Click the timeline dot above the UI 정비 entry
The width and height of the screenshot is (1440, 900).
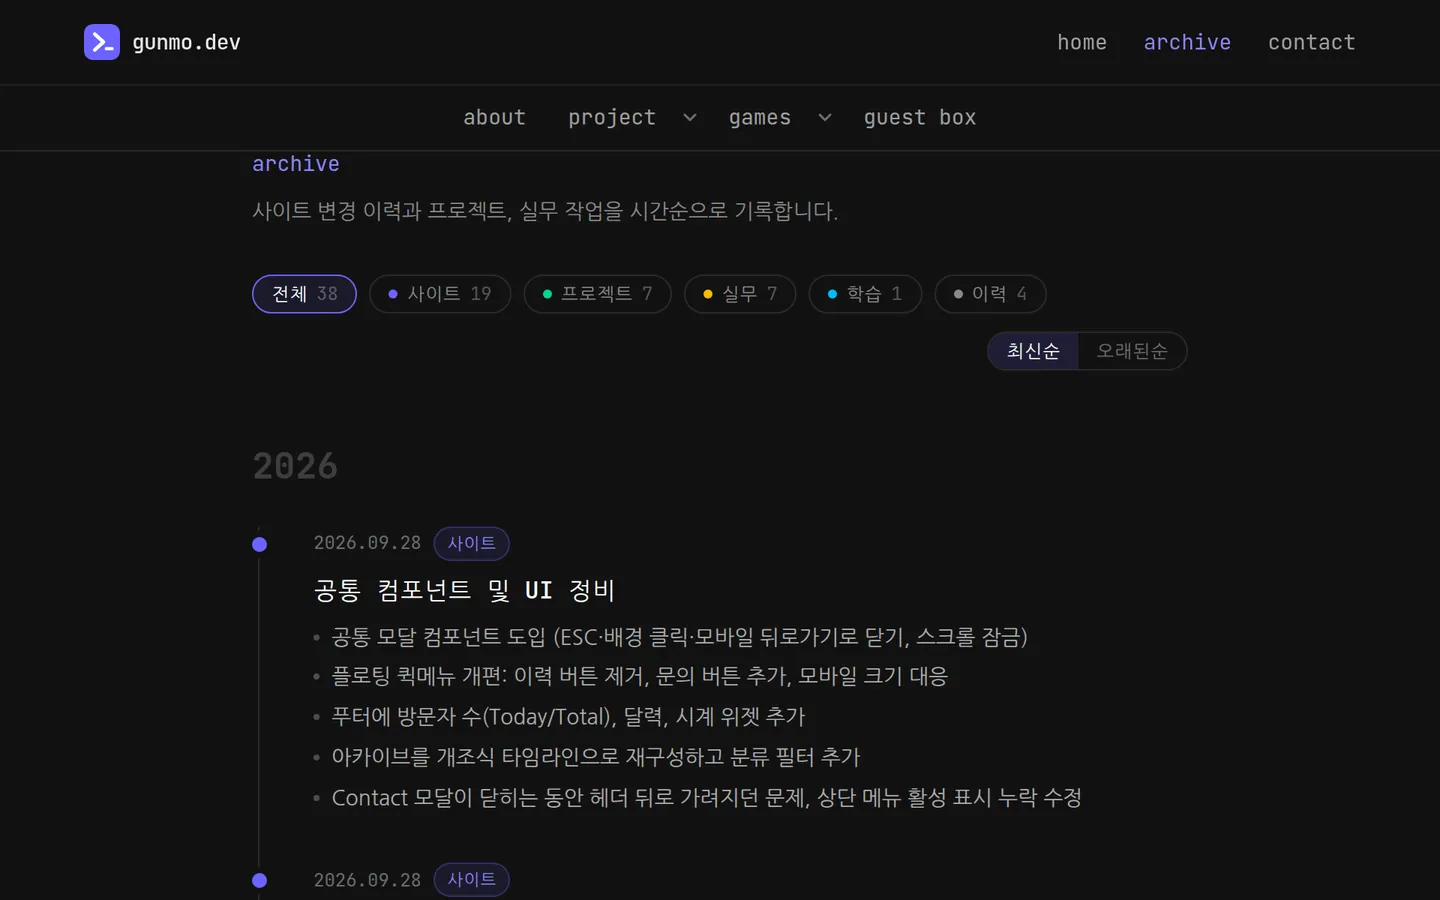tap(260, 545)
